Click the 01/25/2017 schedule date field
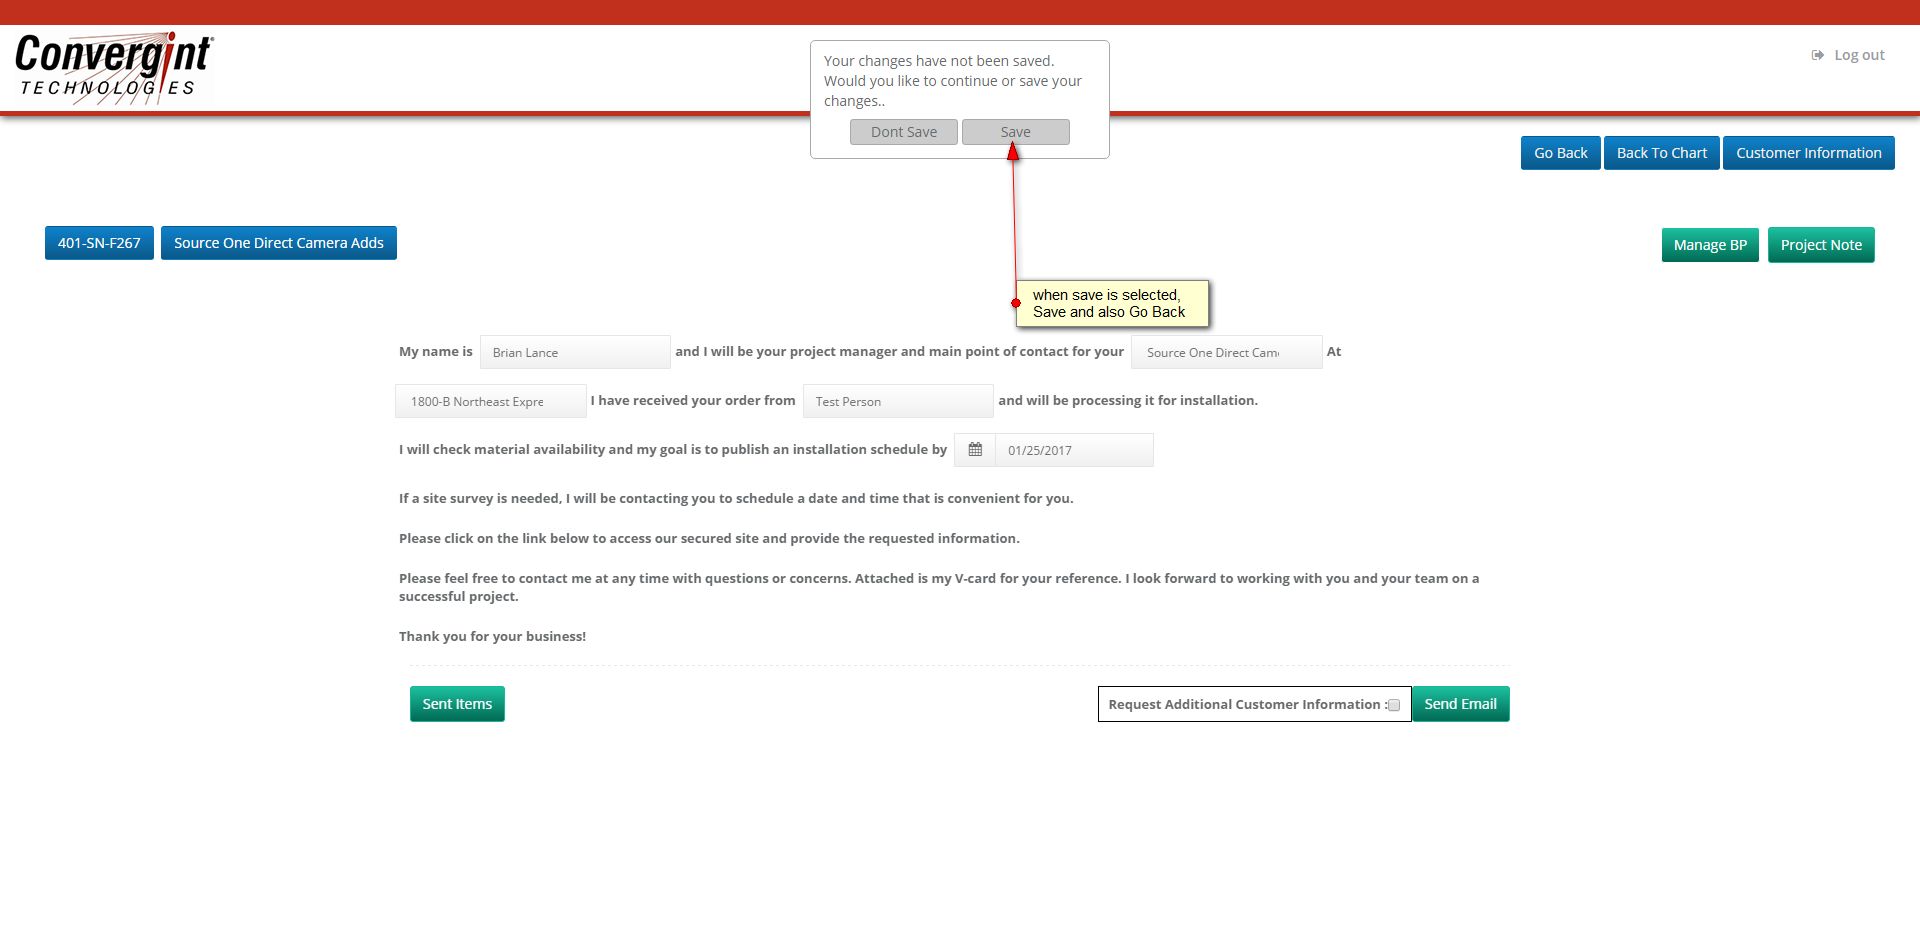Viewport: 1920px width, 950px height. pos(1074,450)
